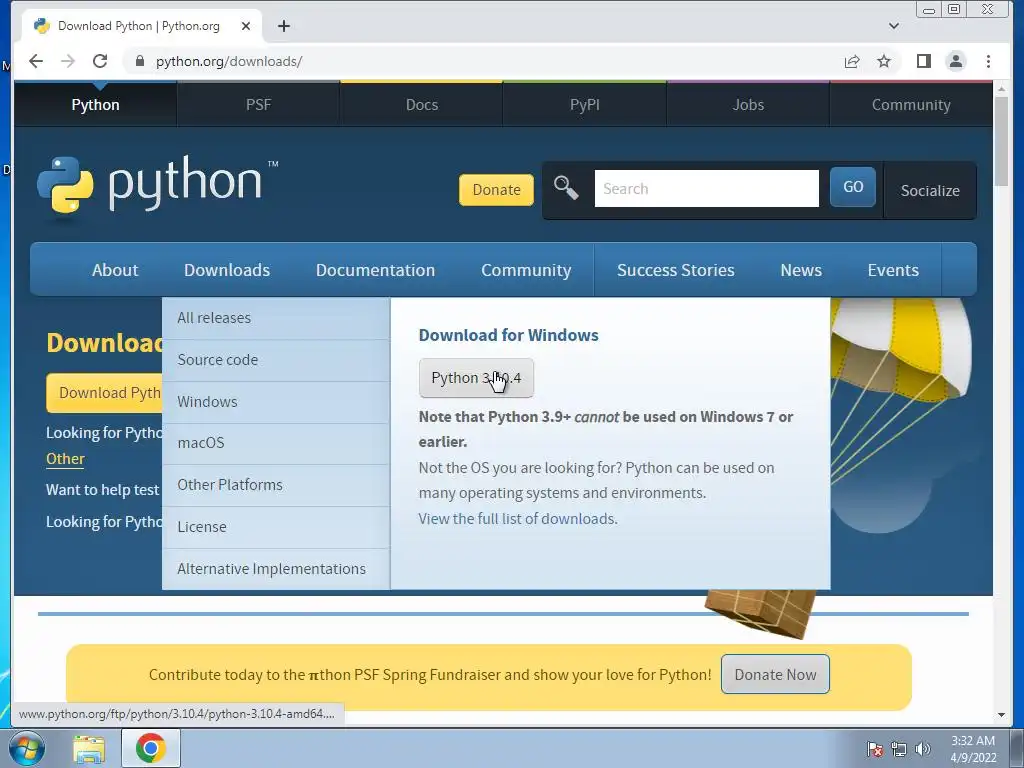Choose Alternative Implementations from submenu
1024x768 pixels.
tap(276, 569)
